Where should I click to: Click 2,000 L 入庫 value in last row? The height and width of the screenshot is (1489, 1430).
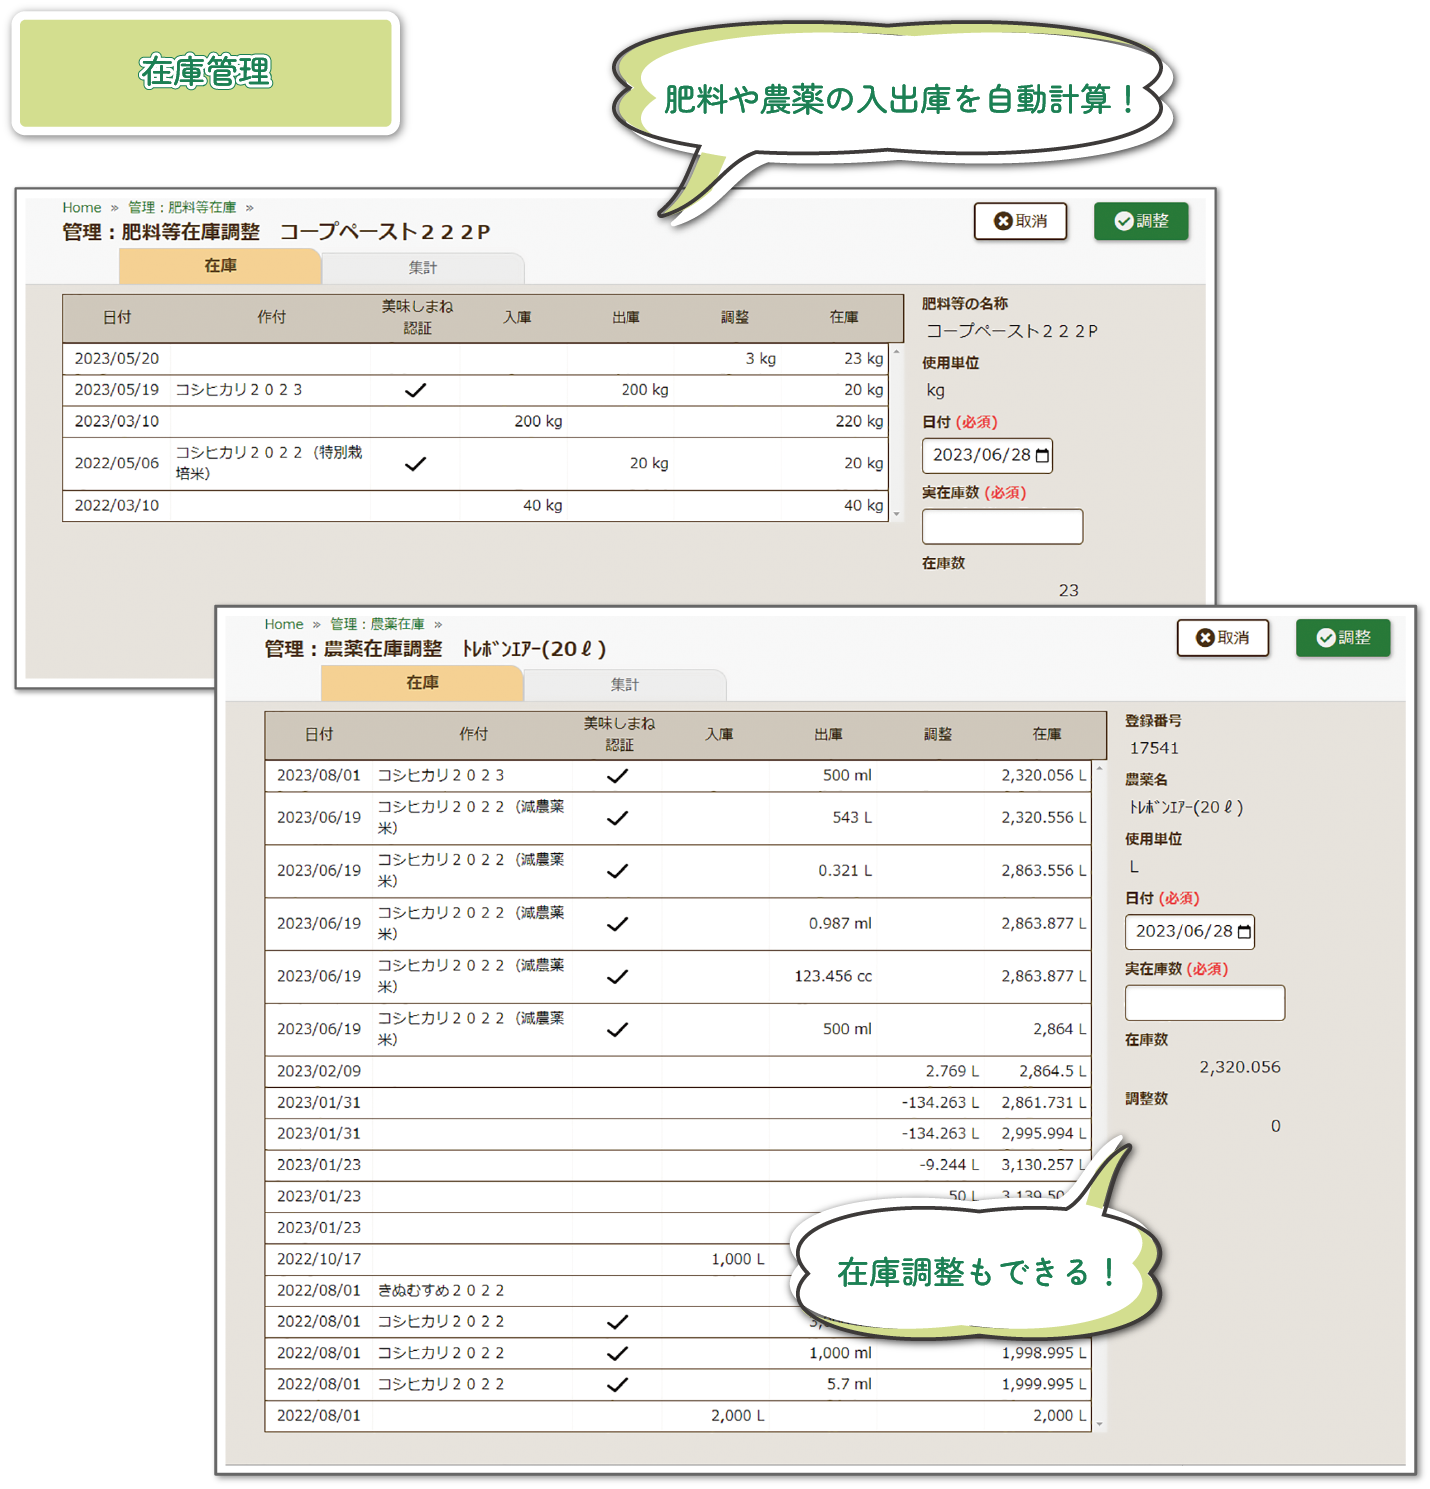[738, 1416]
